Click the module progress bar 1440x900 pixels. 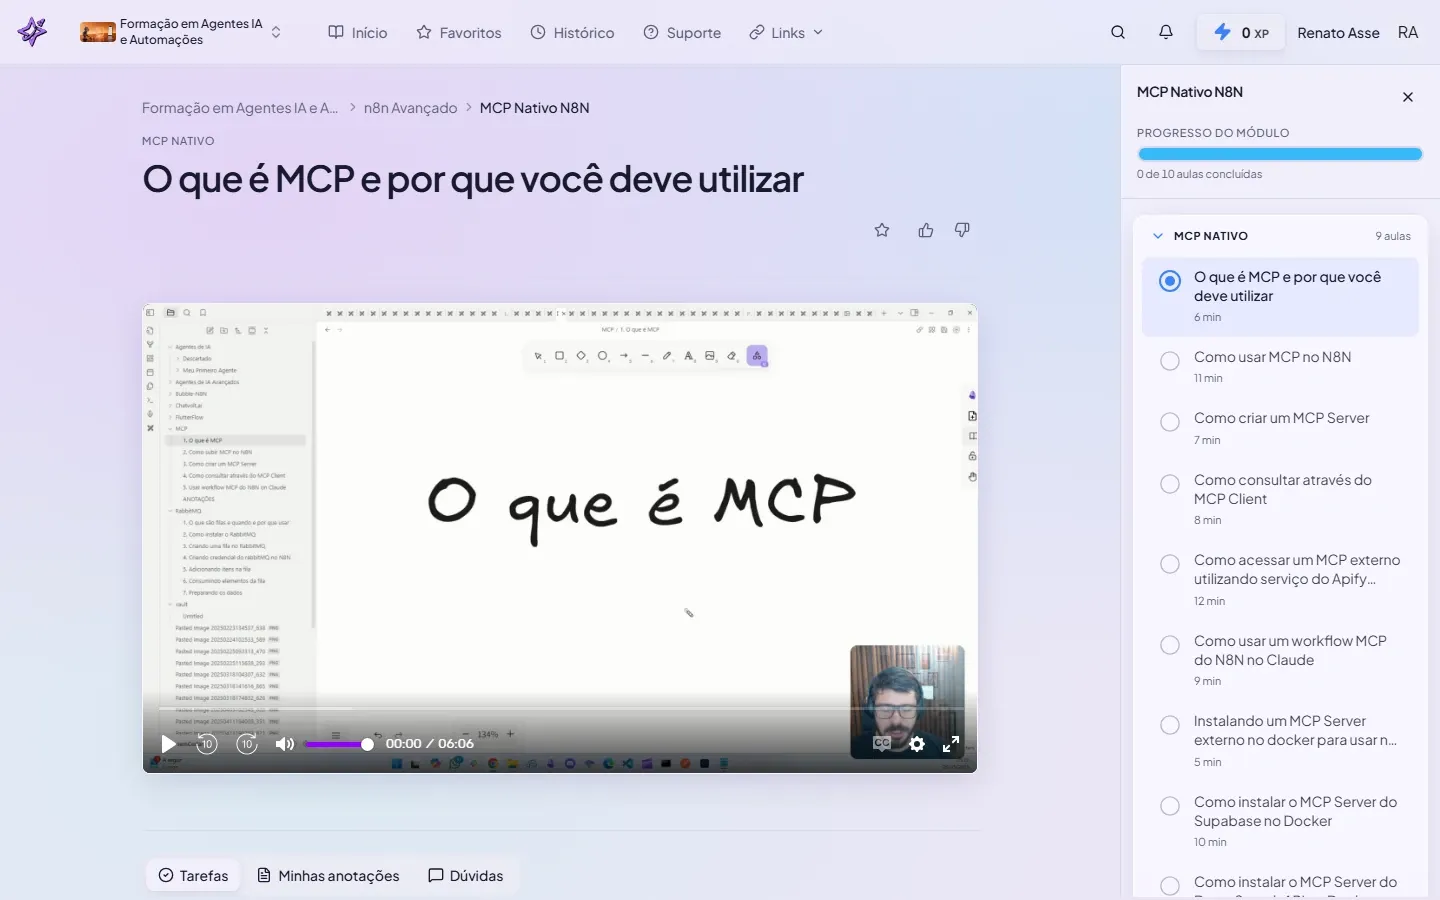point(1280,154)
